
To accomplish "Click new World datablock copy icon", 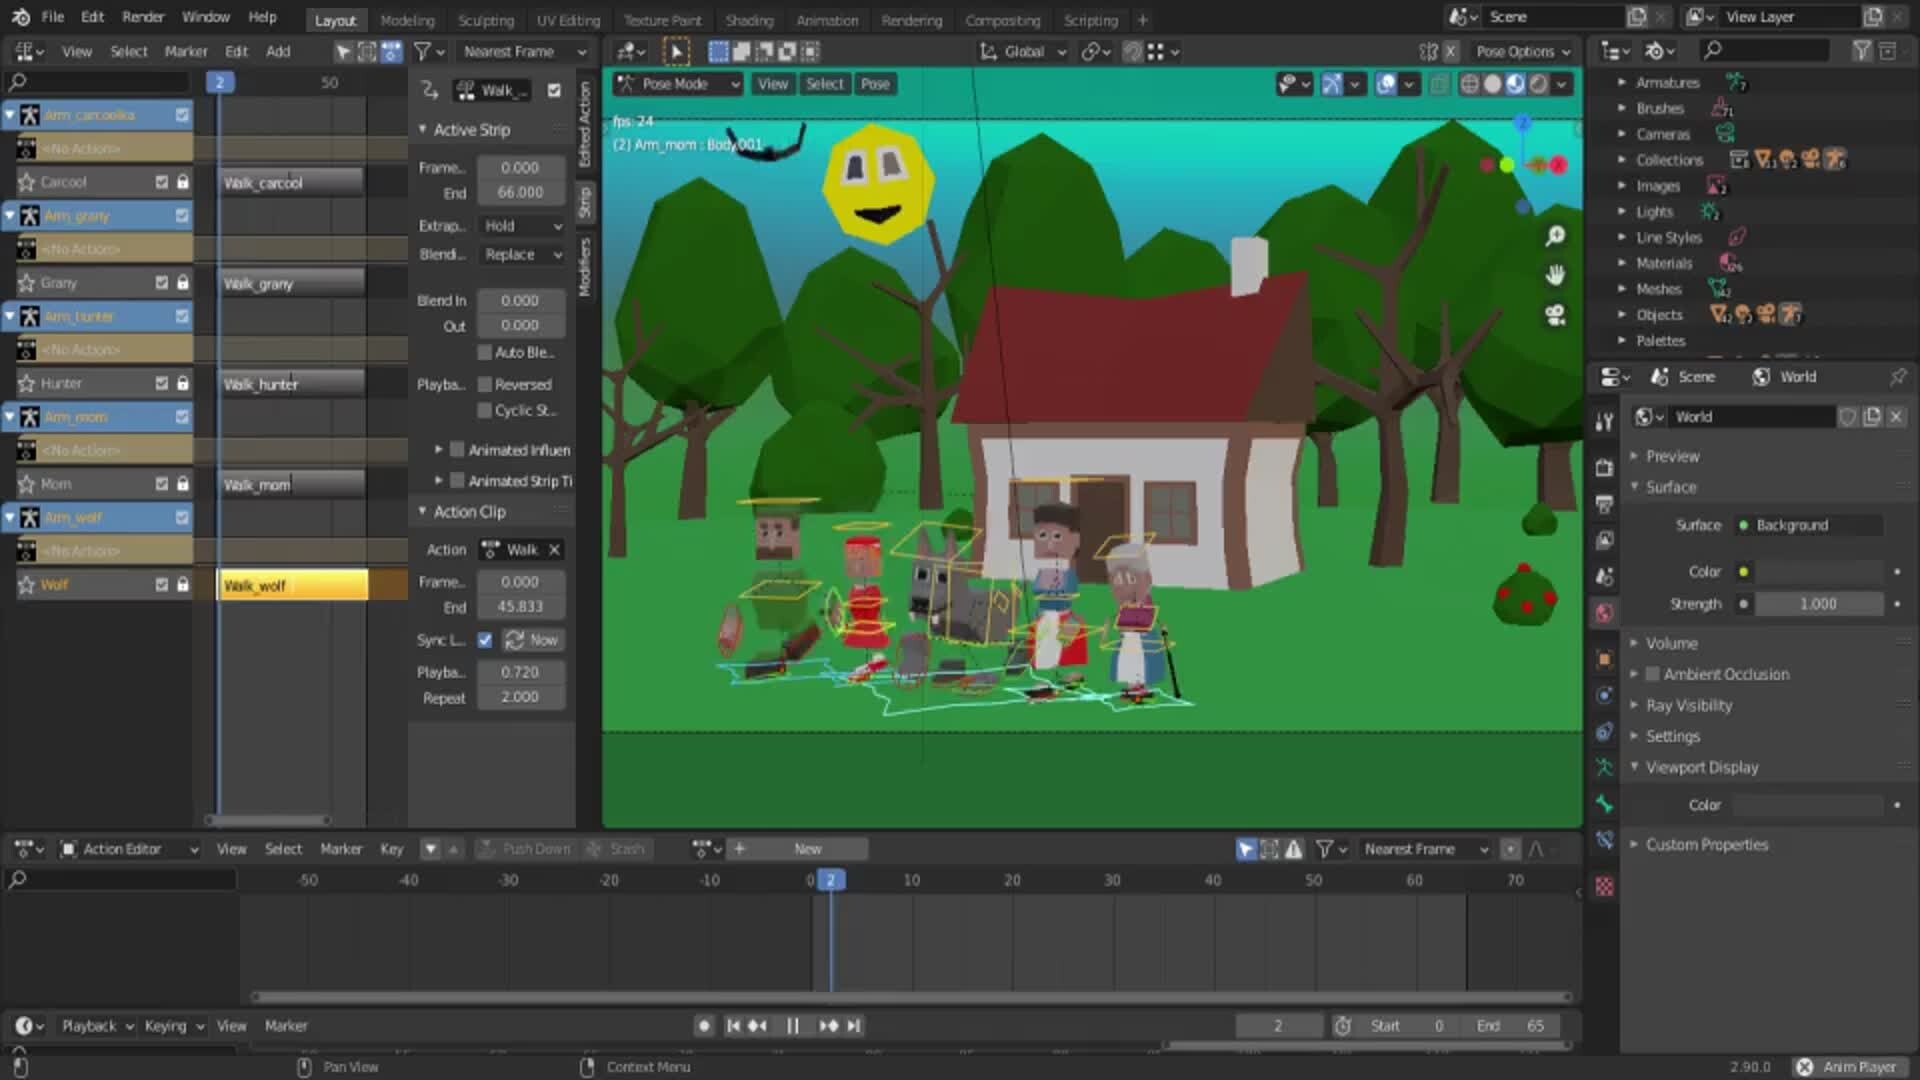I will click(1872, 417).
